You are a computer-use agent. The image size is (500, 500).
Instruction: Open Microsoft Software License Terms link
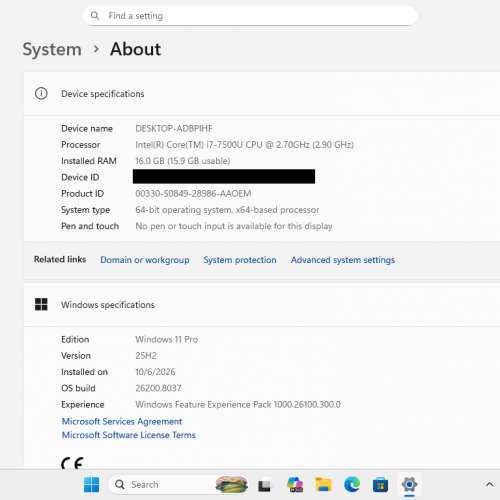[129, 435]
